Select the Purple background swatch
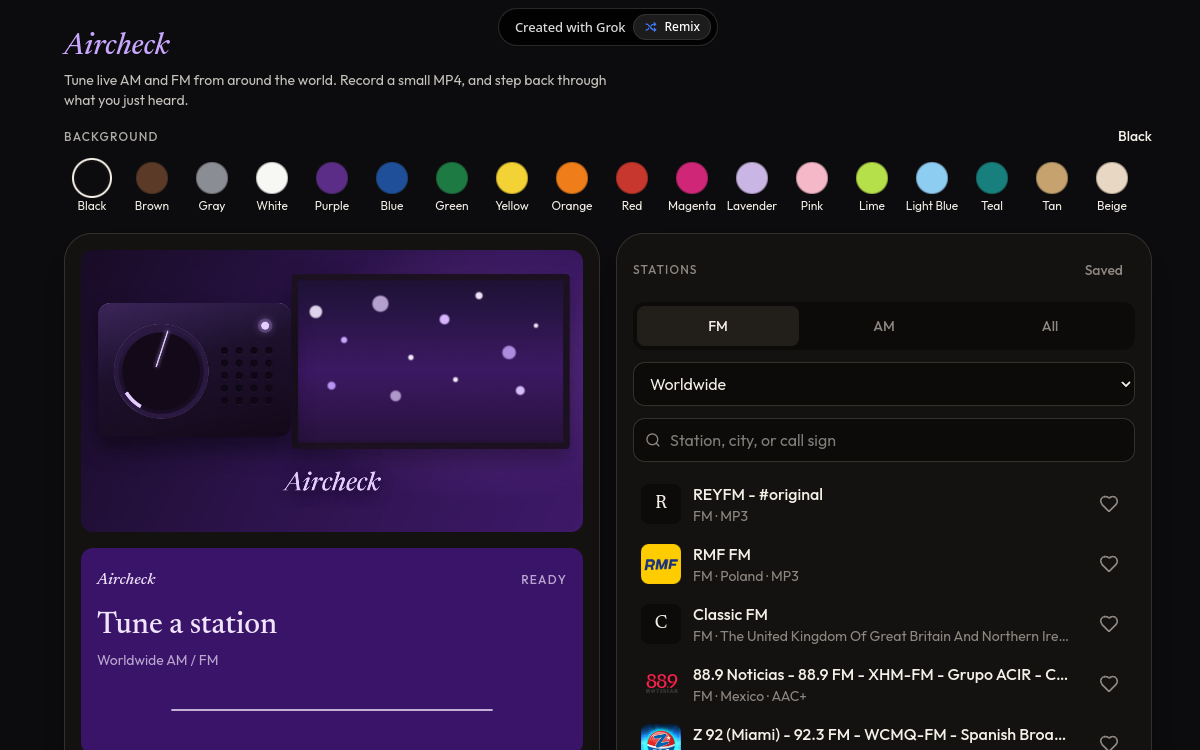 pos(332,178)
